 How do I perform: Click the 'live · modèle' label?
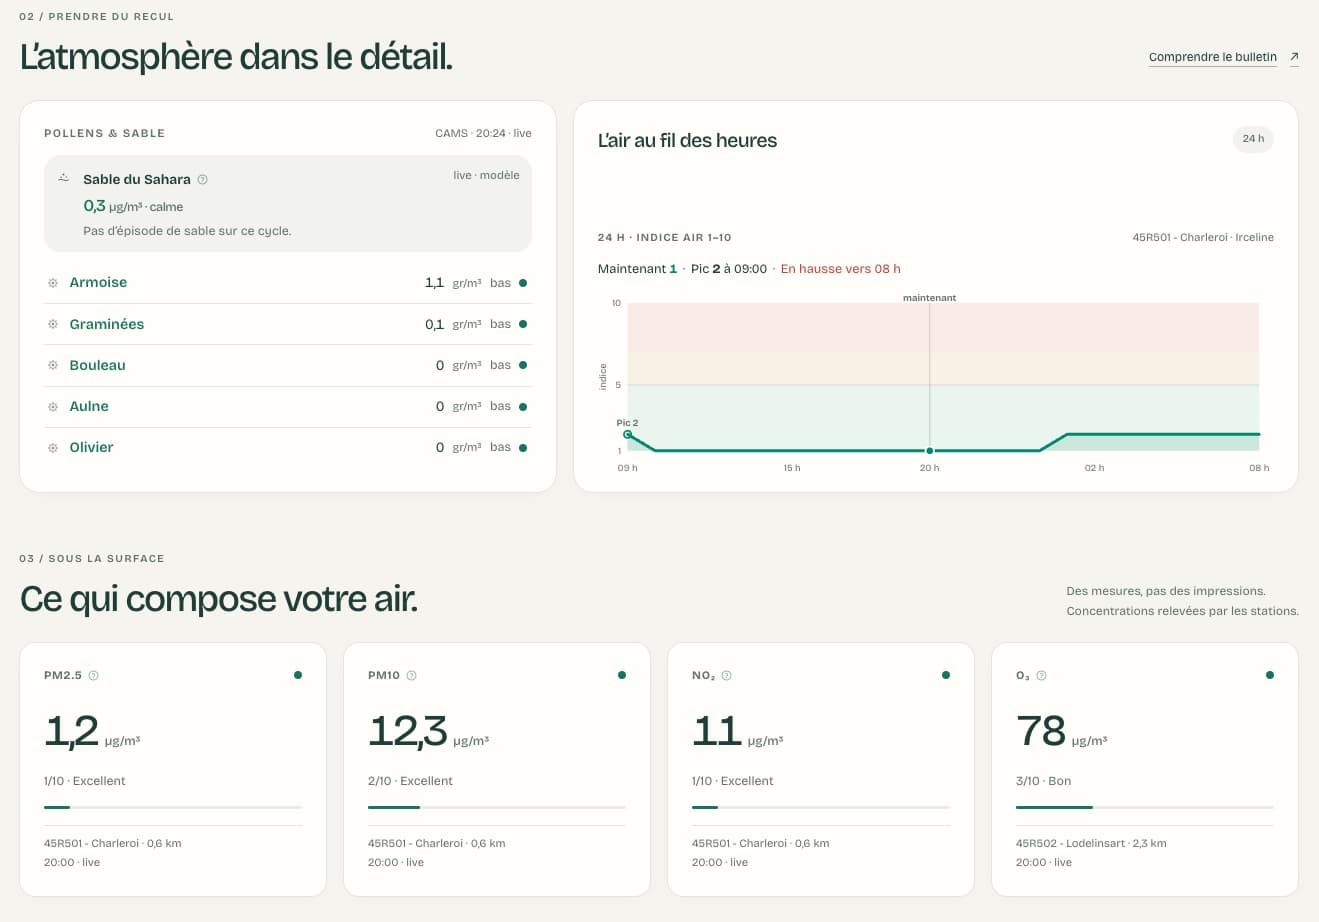click(486, 175)
